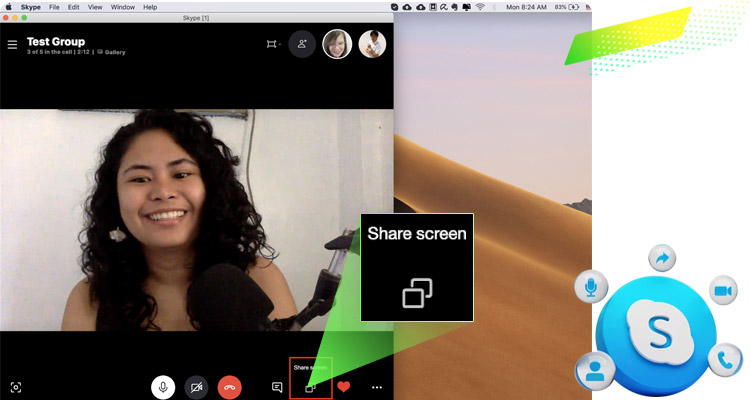750x400 pixels.
Task: Mute the microphone
Action: [163, 387]
